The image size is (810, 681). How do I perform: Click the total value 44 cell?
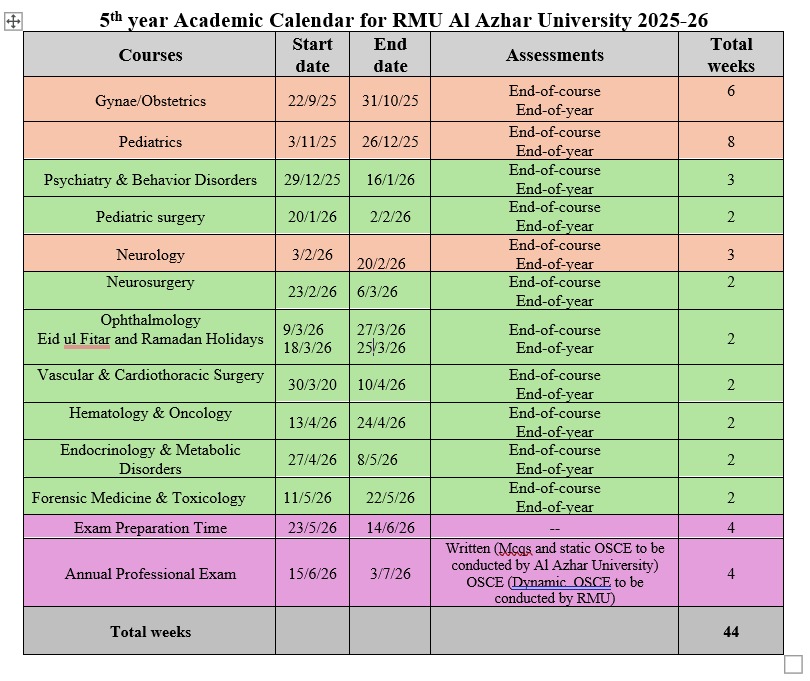730,632
